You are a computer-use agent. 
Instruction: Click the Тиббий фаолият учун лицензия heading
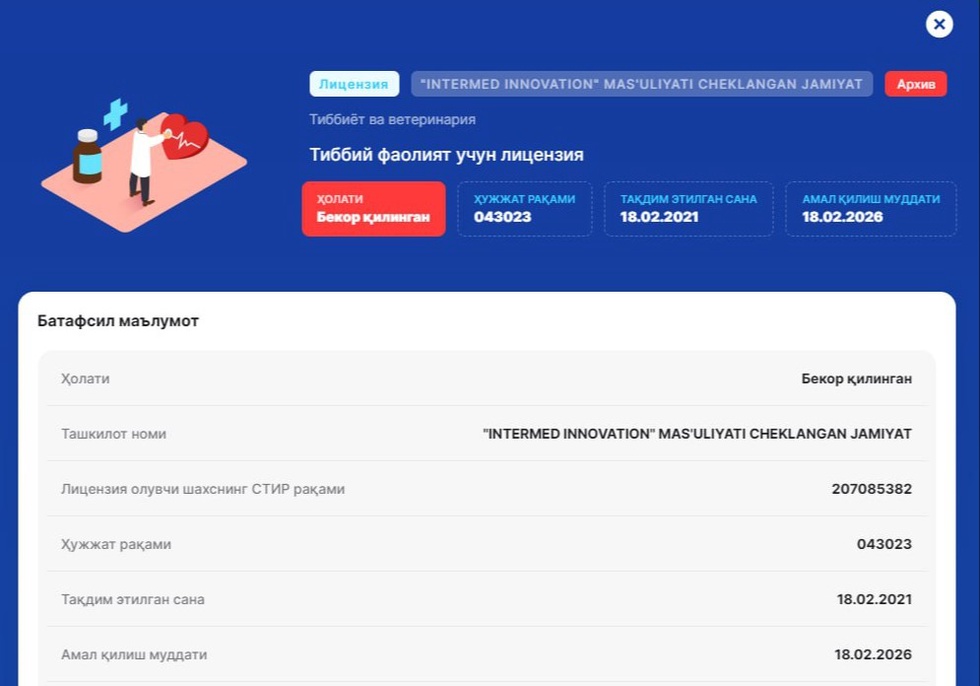pos(446,155)
